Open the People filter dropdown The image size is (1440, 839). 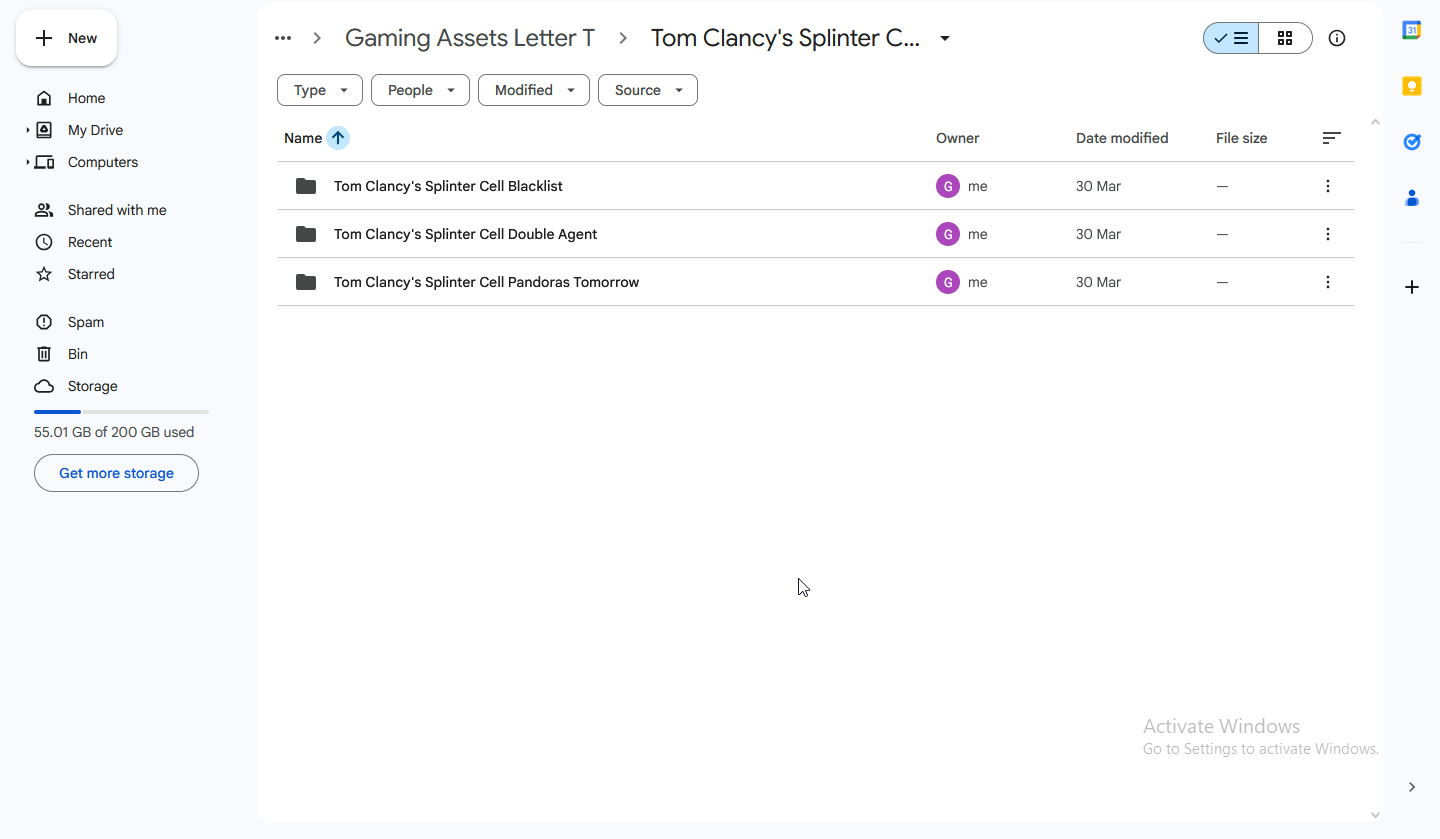(420, 90)
